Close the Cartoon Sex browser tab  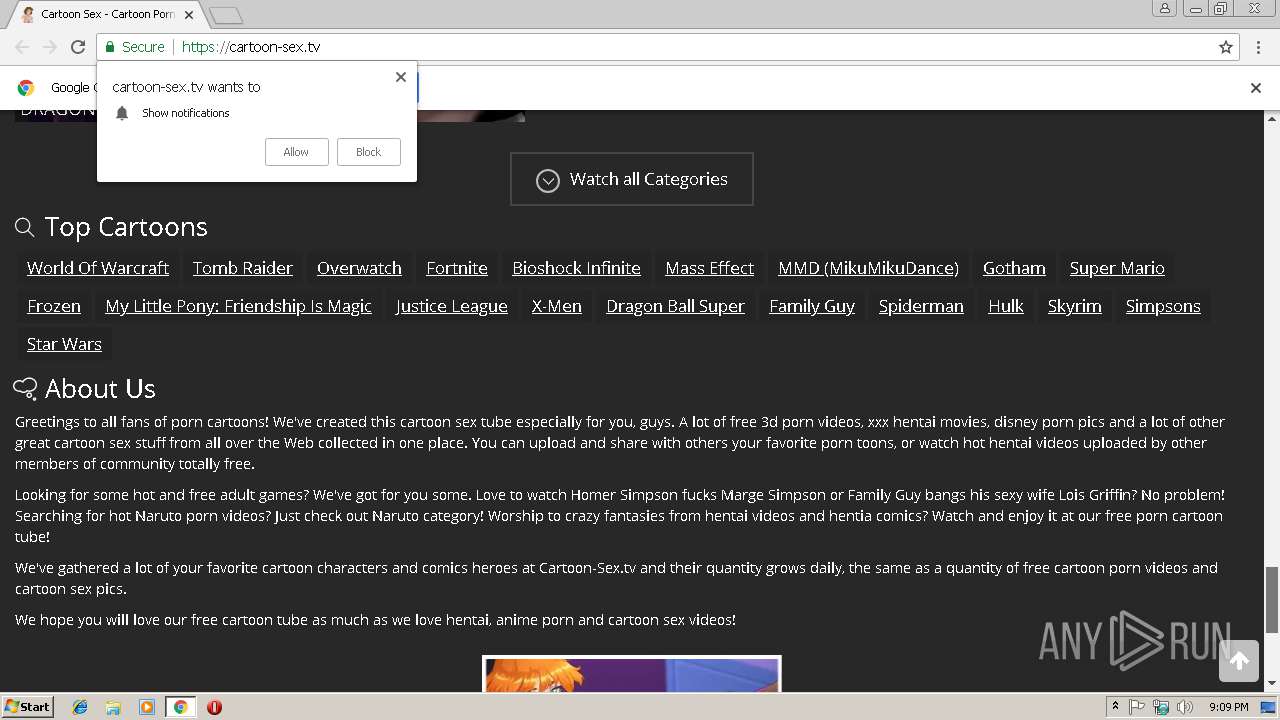tap(189, 15)
